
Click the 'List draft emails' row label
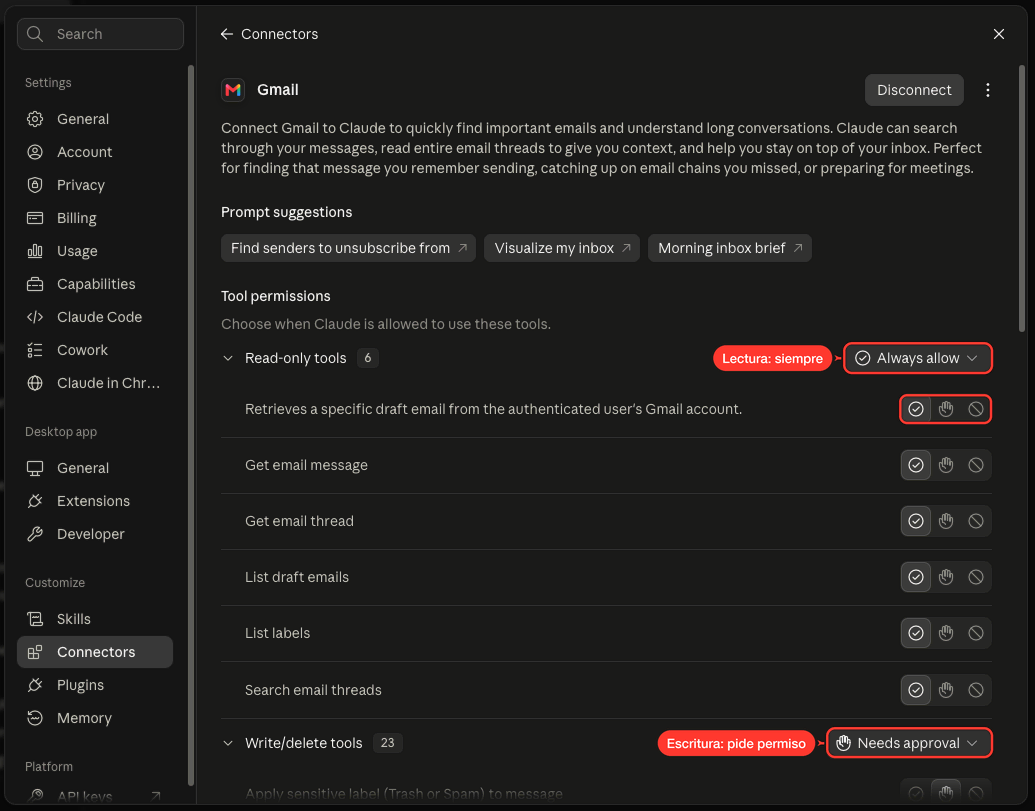(x=297, y=577)
